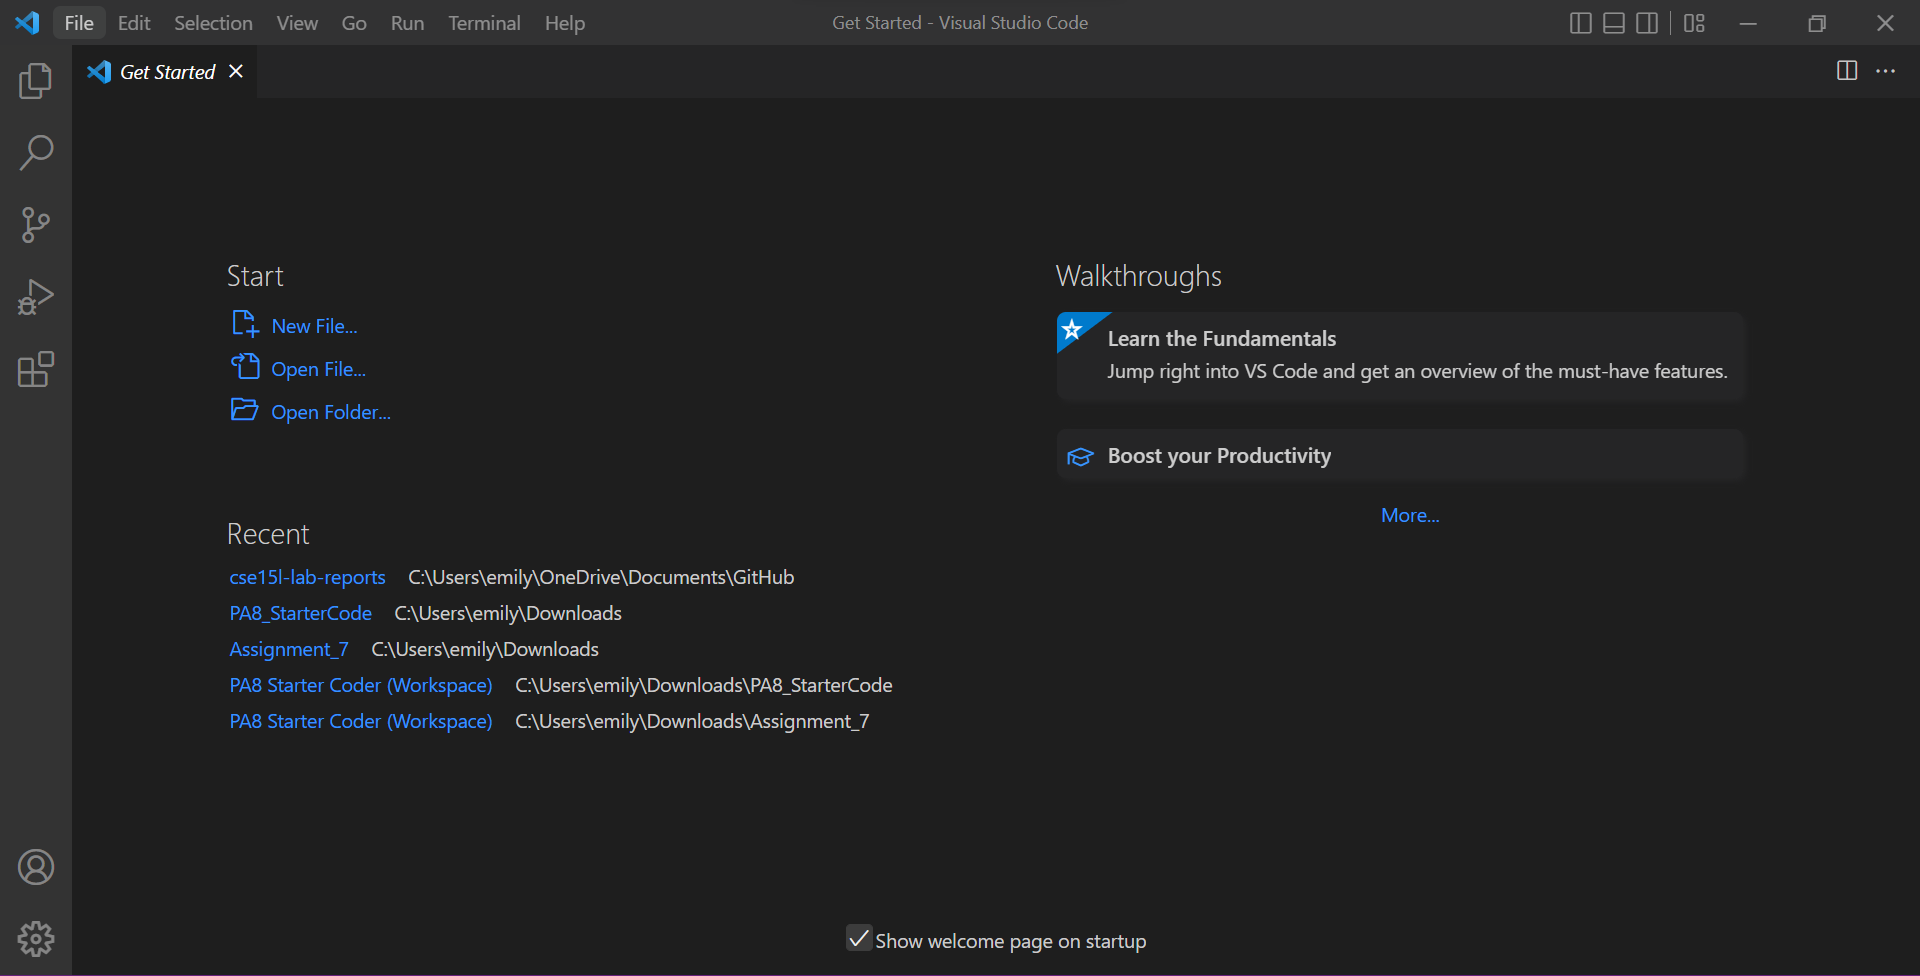Toggle the bottom panel visibility

(x=1613, y=23)
